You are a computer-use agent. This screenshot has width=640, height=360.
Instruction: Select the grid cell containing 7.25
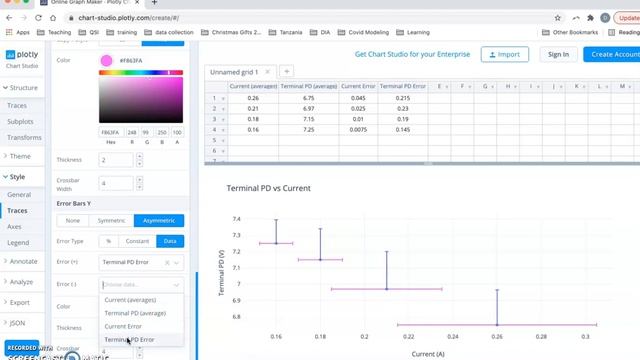tap(309, 129)
